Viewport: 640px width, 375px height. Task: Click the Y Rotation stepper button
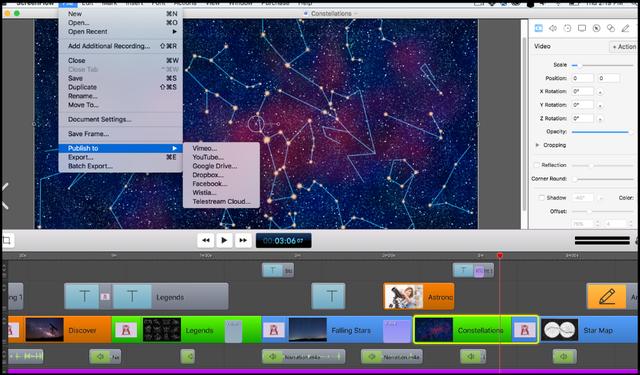(x=600, y=105)
